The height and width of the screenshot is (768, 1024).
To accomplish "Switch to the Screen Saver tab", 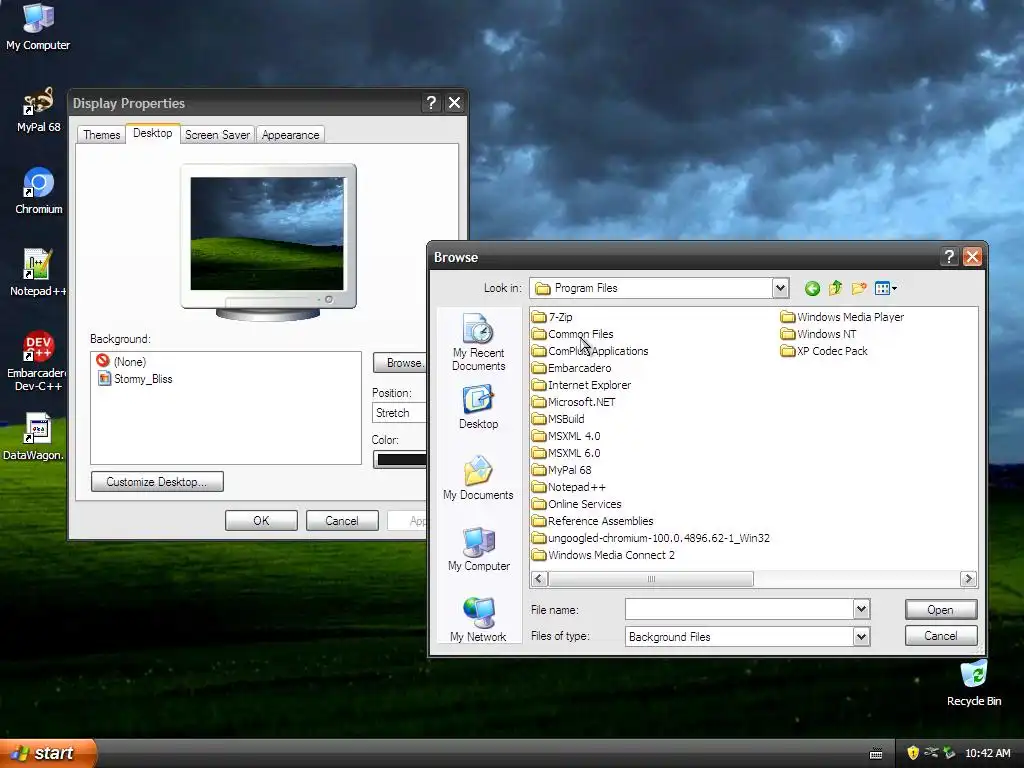I will (x=217, y=135).
